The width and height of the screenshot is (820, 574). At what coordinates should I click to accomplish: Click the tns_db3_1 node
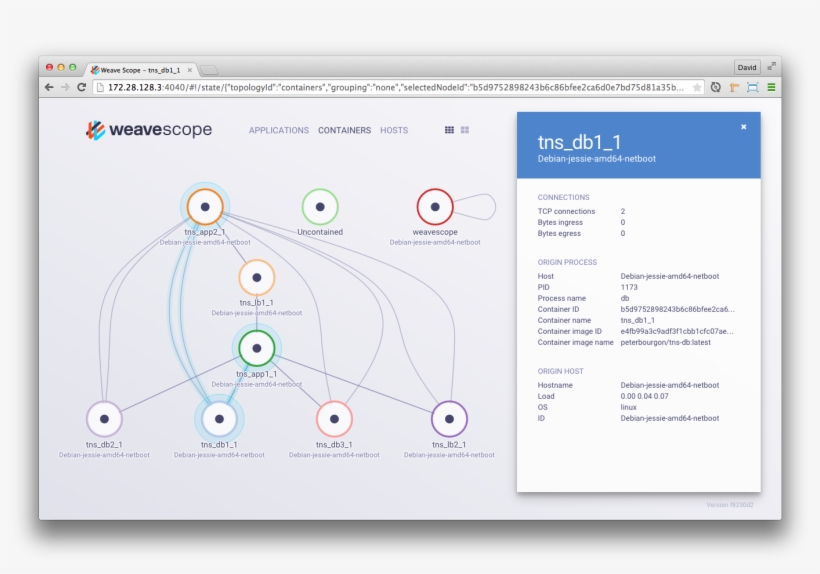pyautogui.click(x=334, y=419)
